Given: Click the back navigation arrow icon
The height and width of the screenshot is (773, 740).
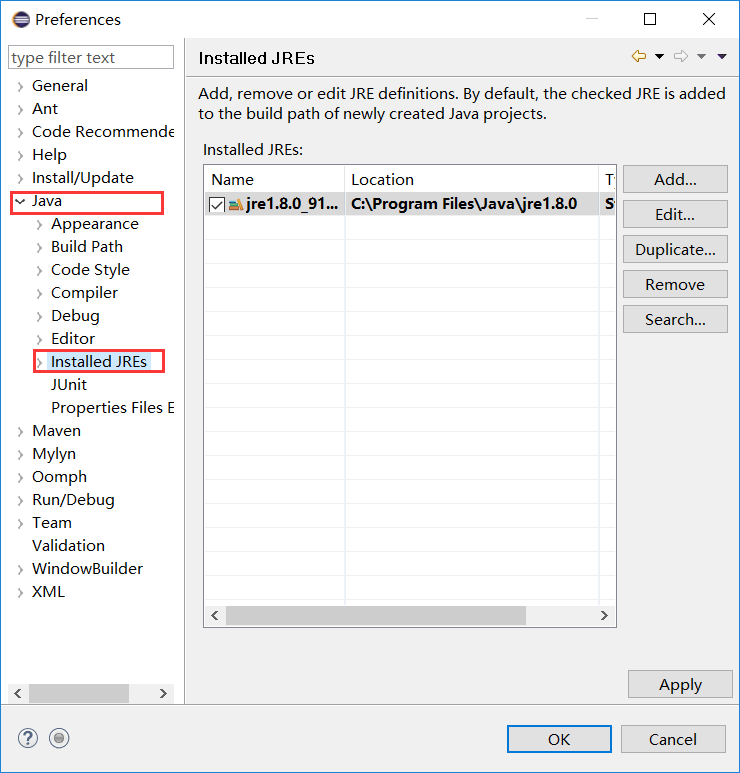Looking at the screenshot, I should 639,56.
